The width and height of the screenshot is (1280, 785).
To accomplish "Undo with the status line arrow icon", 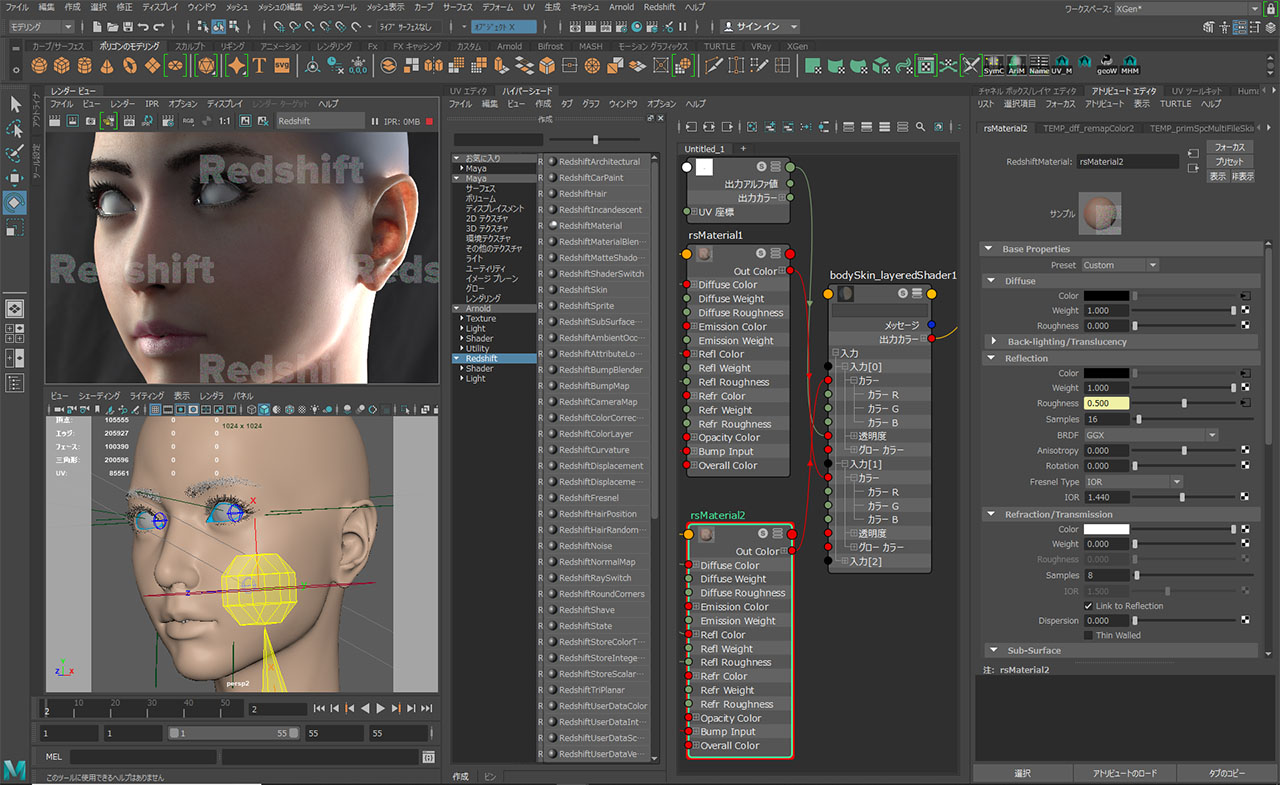I will 143,27.
